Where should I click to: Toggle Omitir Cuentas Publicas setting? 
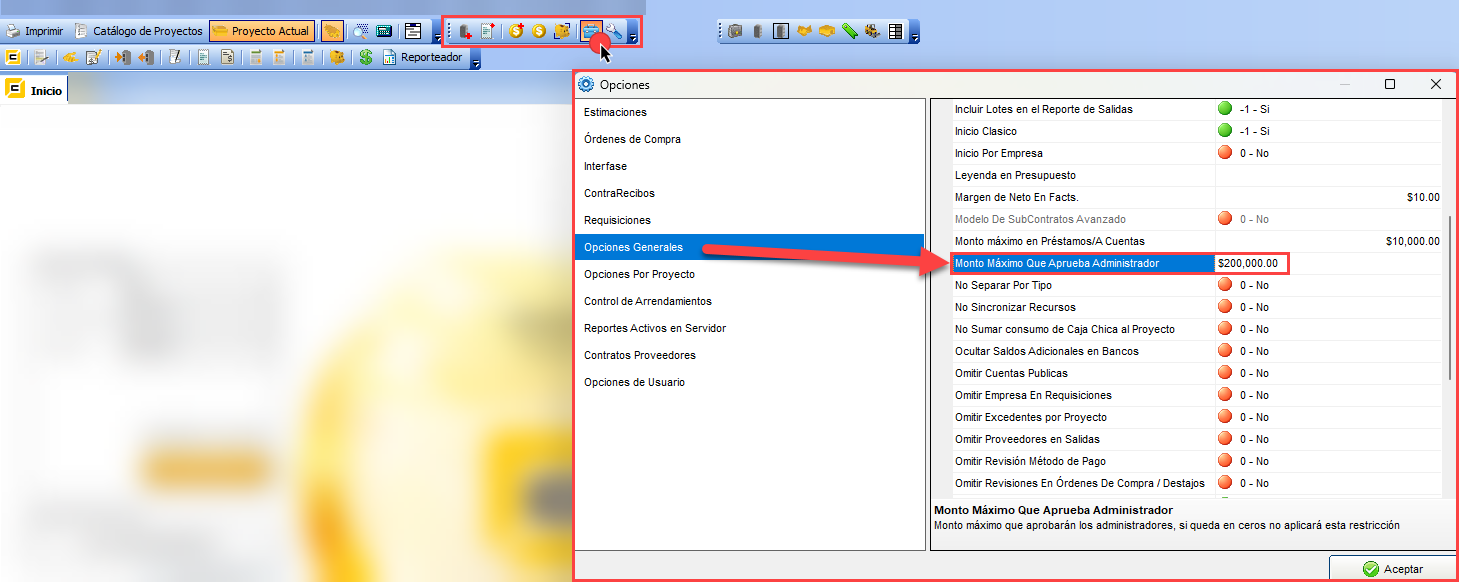pyautogui.click(x=1225, y=373)
